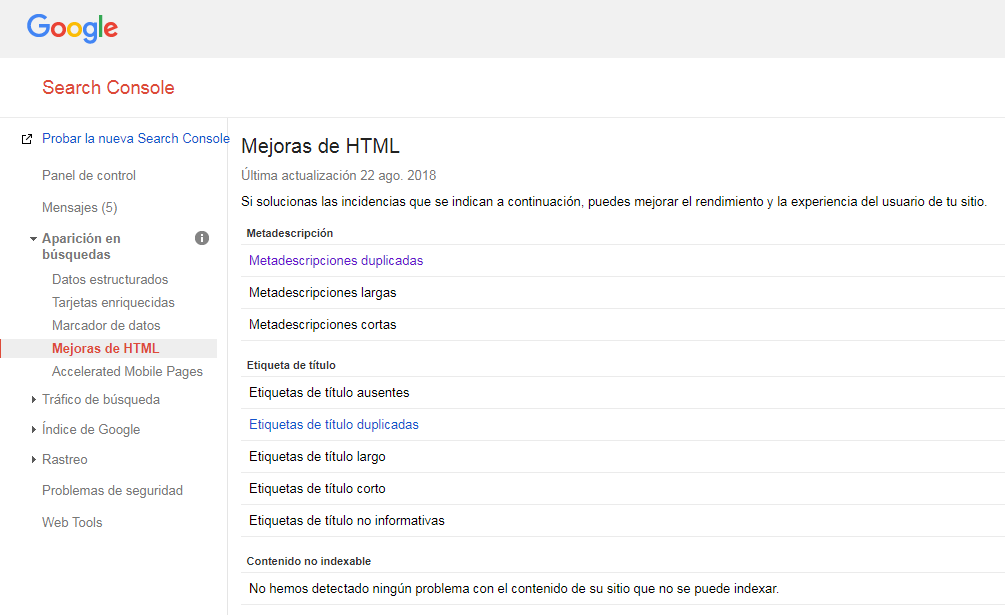Select Tarjetas enriquecidas in sidebar

[113, 303]
